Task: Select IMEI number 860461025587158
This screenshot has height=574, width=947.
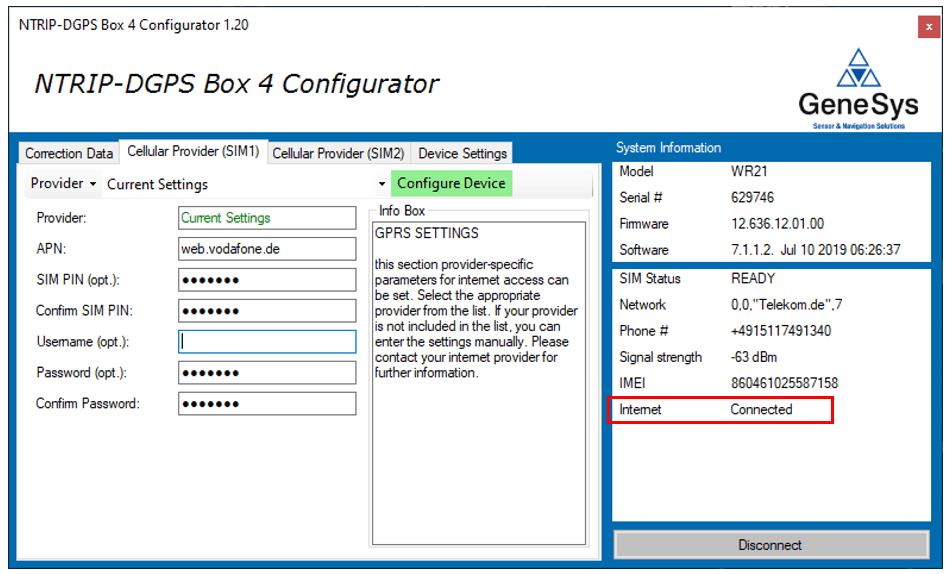Action: click(x=785, y=383)
